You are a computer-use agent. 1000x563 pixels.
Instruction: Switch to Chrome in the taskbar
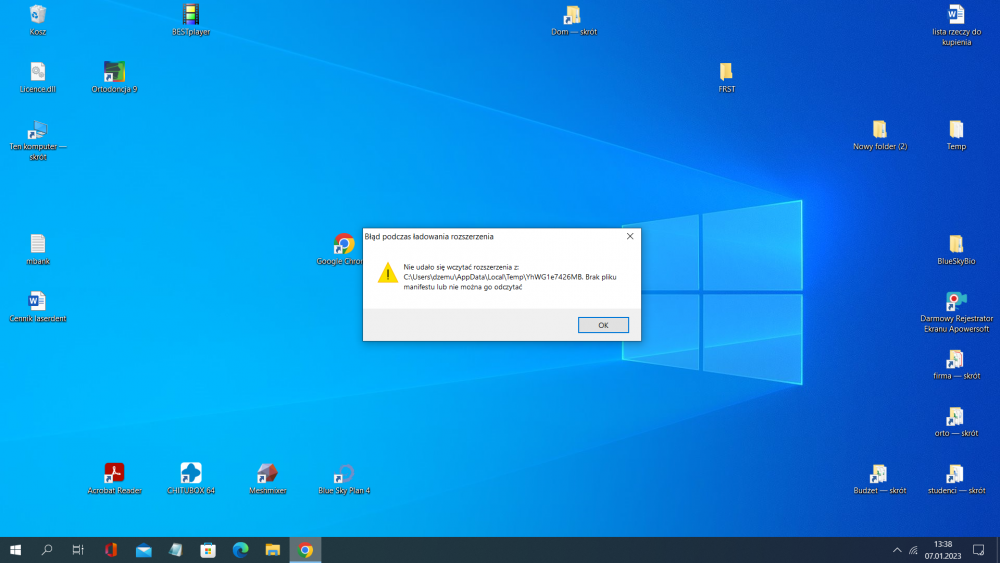coord(305,550)
